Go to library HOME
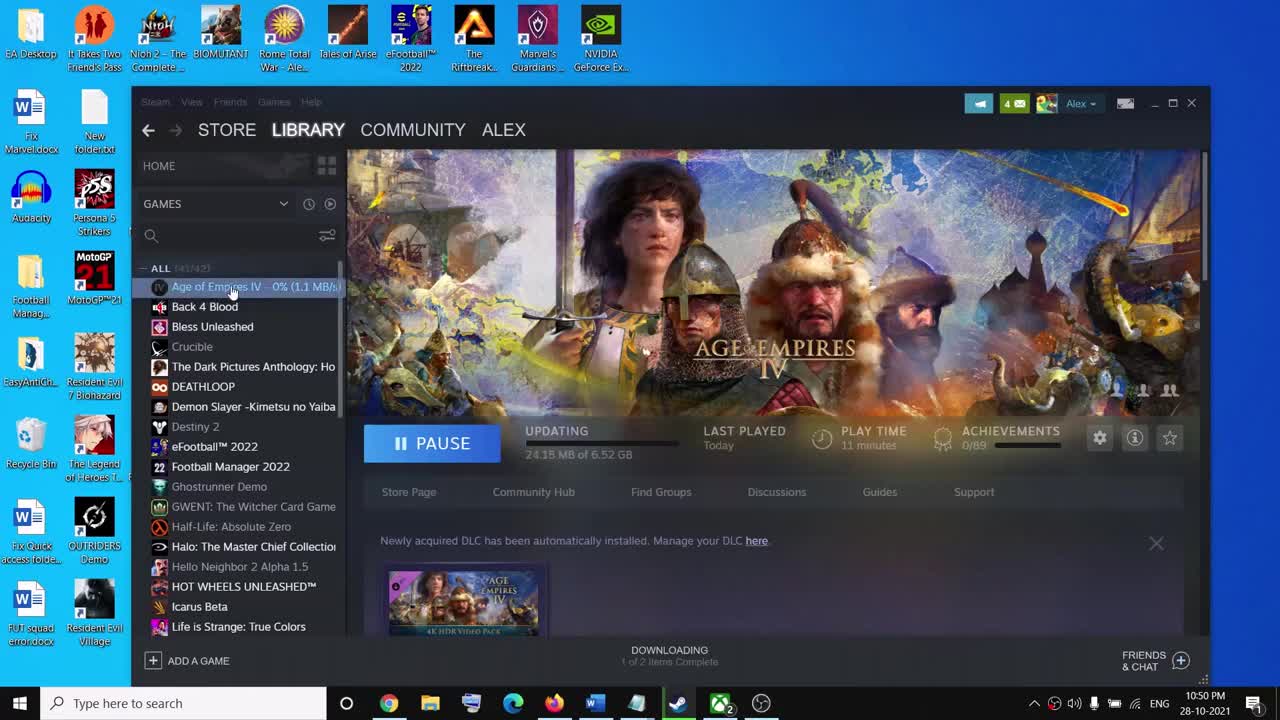1280x720 pixels. tap(159, 166)
